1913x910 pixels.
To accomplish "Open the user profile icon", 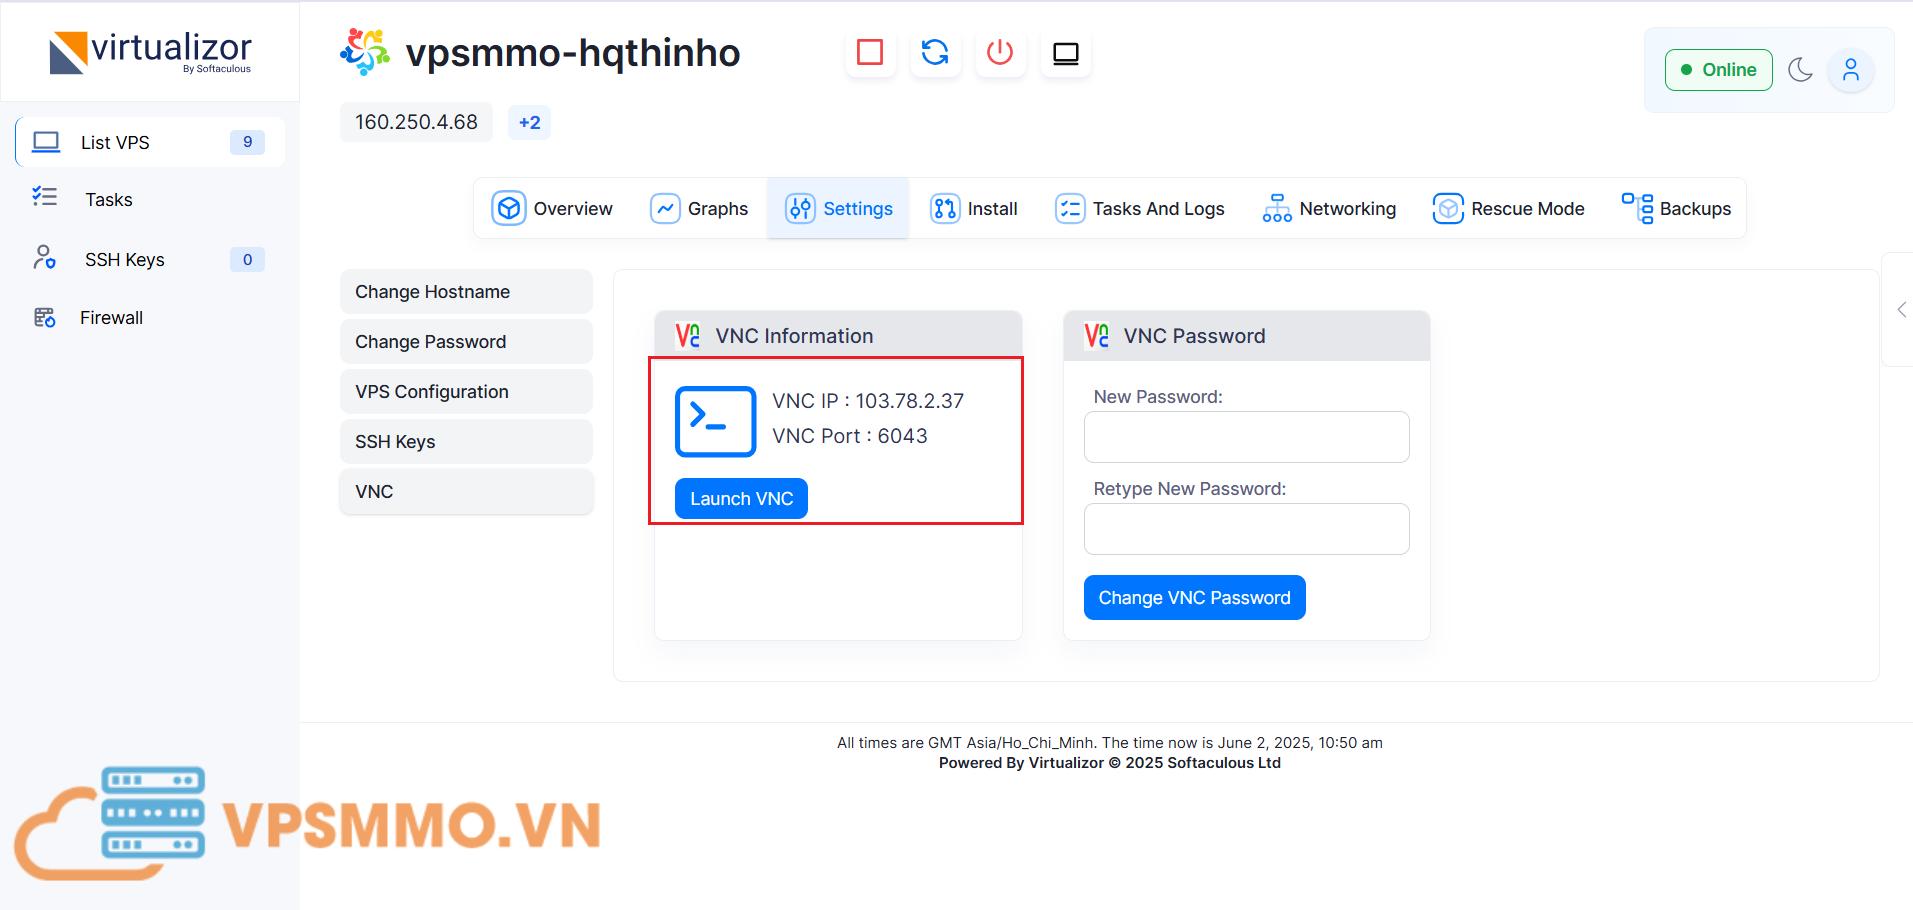I will point(1849,70).
